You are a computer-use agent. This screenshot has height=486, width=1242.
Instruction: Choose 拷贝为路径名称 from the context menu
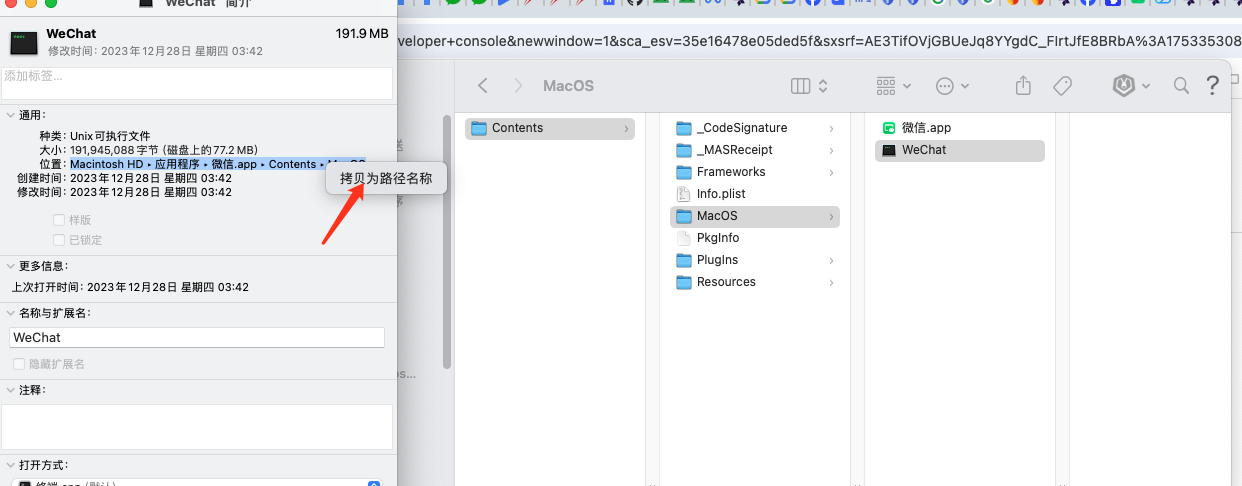386,178
